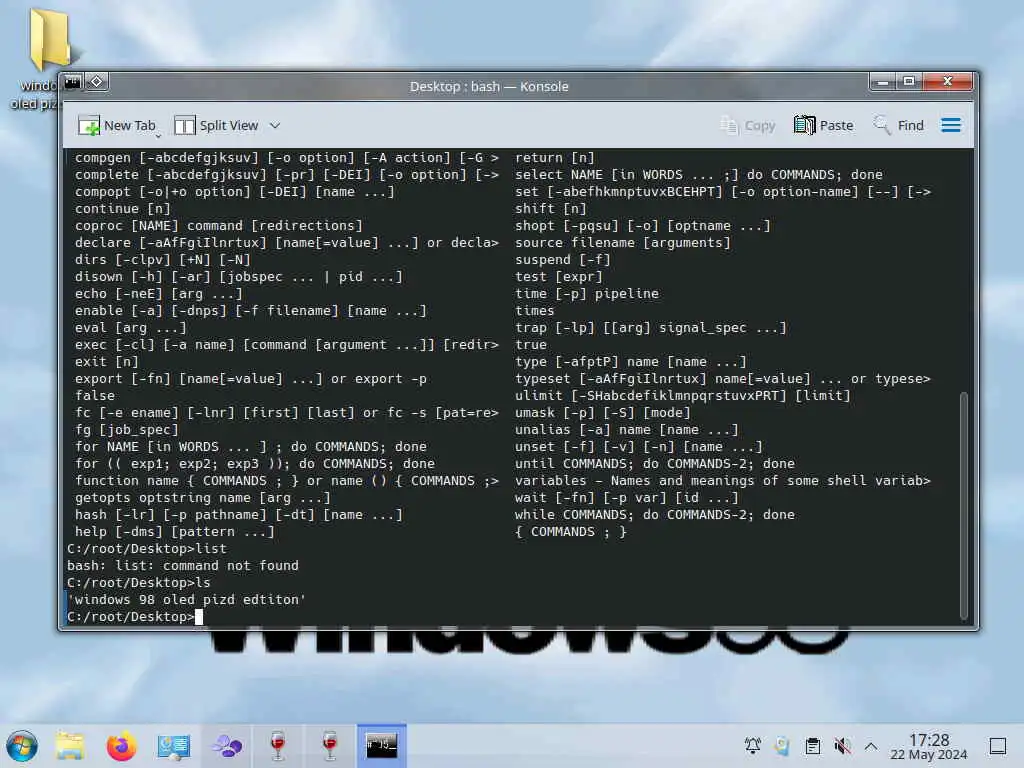Viewport: 1024px width, 768px height.
Task: Click the Split View button
Action: (216, 125)
